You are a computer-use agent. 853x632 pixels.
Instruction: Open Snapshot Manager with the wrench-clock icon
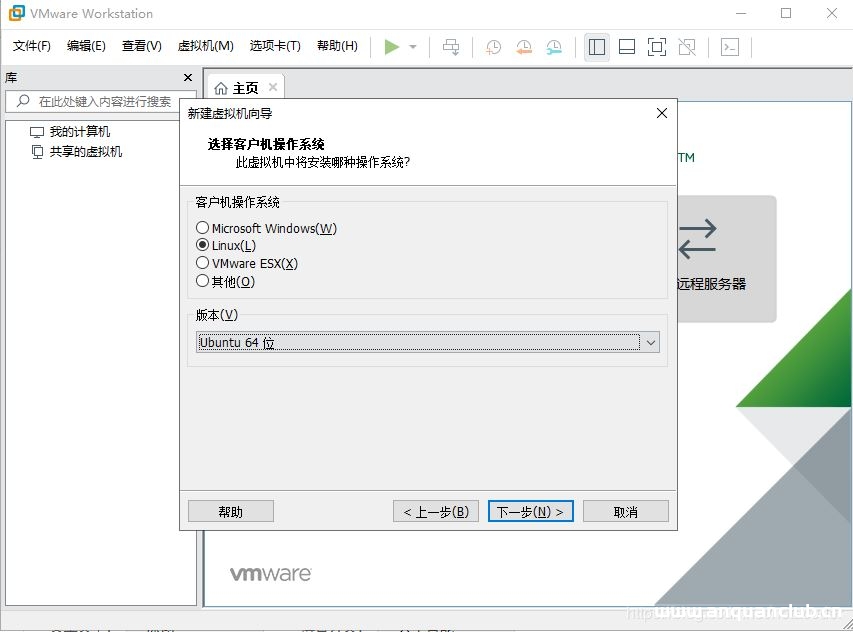553,46
